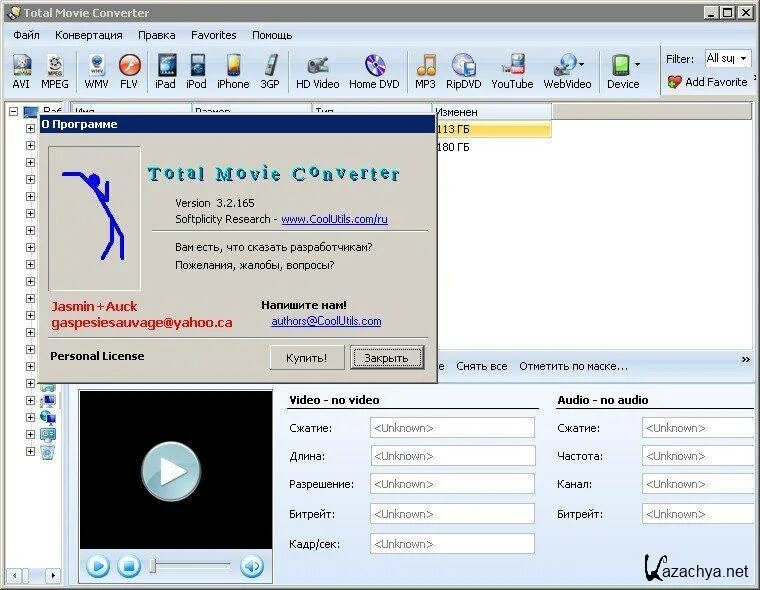Play the video with big preview button

(x=171, y=471)
